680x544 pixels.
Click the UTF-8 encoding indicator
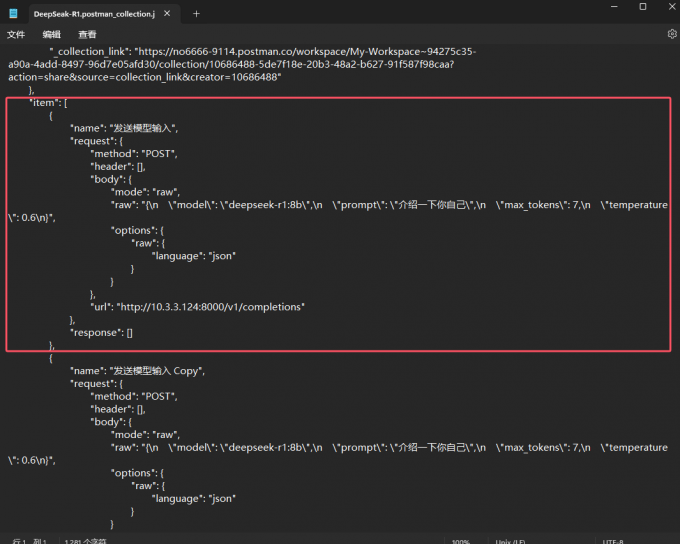tap(613, 541)
